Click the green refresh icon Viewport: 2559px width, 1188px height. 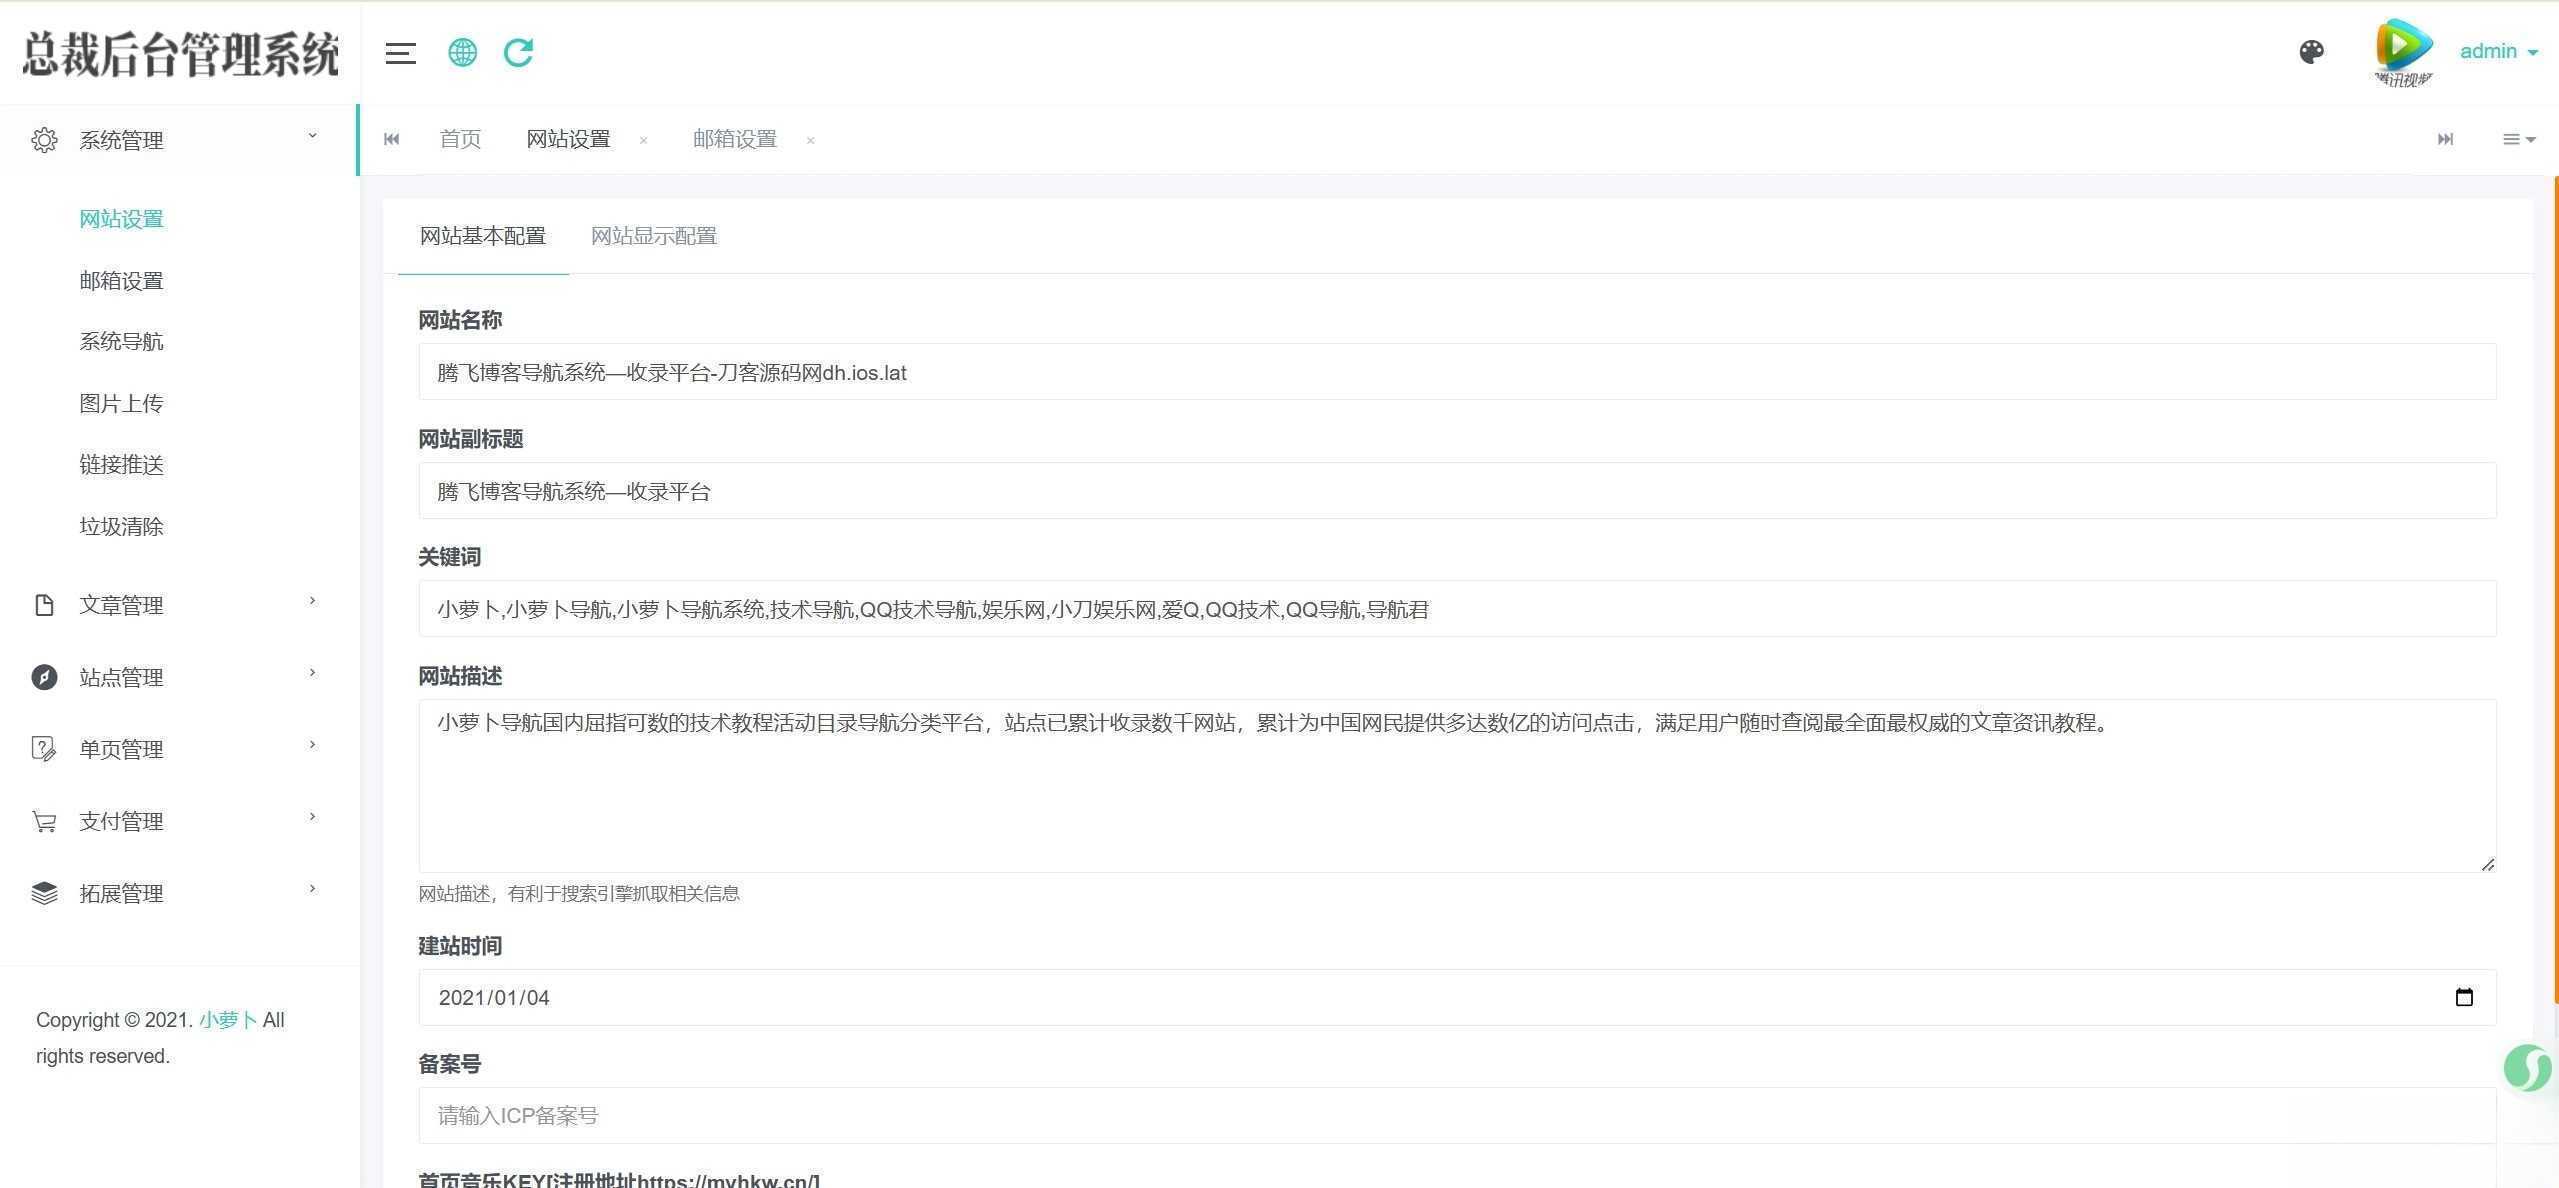[x=518, y=52]
